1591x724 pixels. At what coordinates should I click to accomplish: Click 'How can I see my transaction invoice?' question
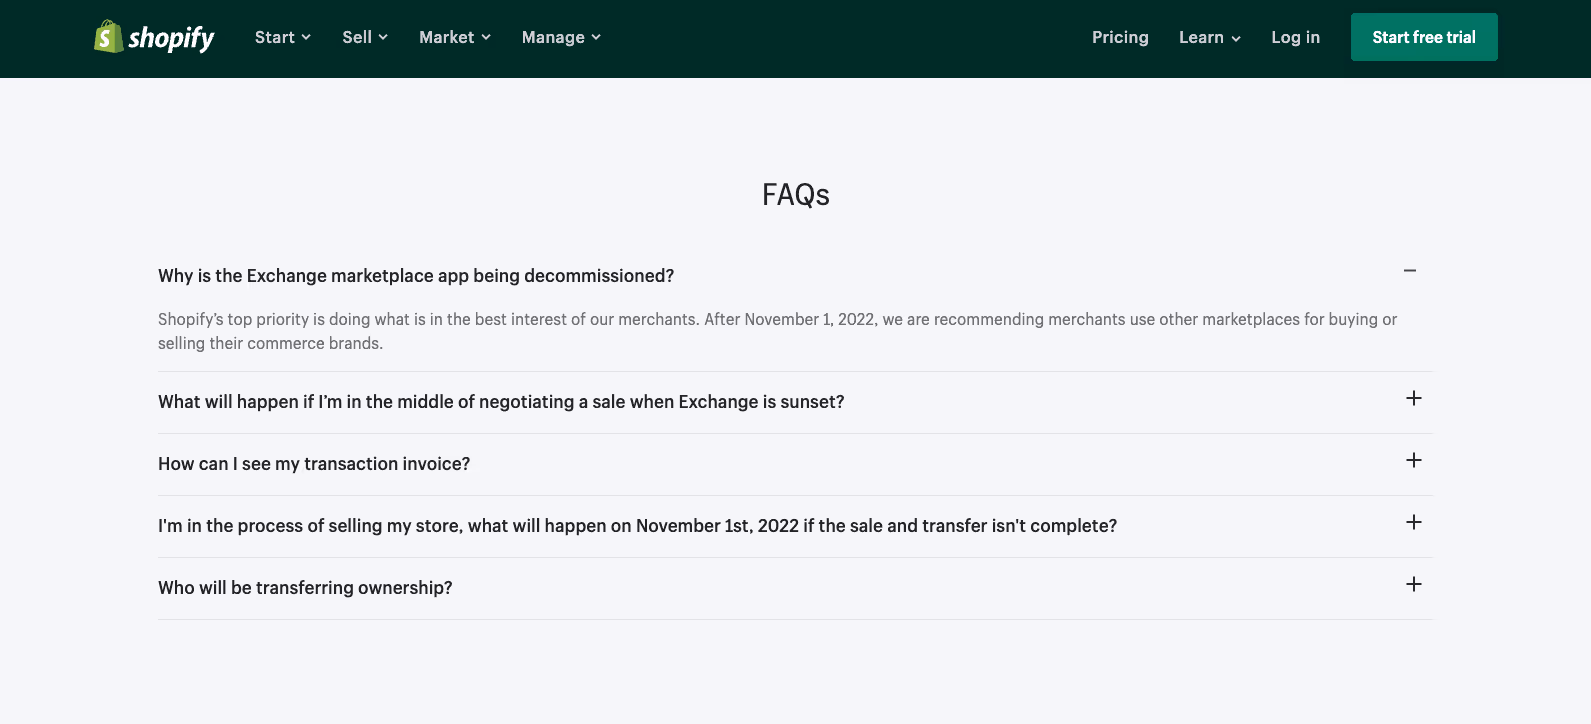click(x=314, y=464)
